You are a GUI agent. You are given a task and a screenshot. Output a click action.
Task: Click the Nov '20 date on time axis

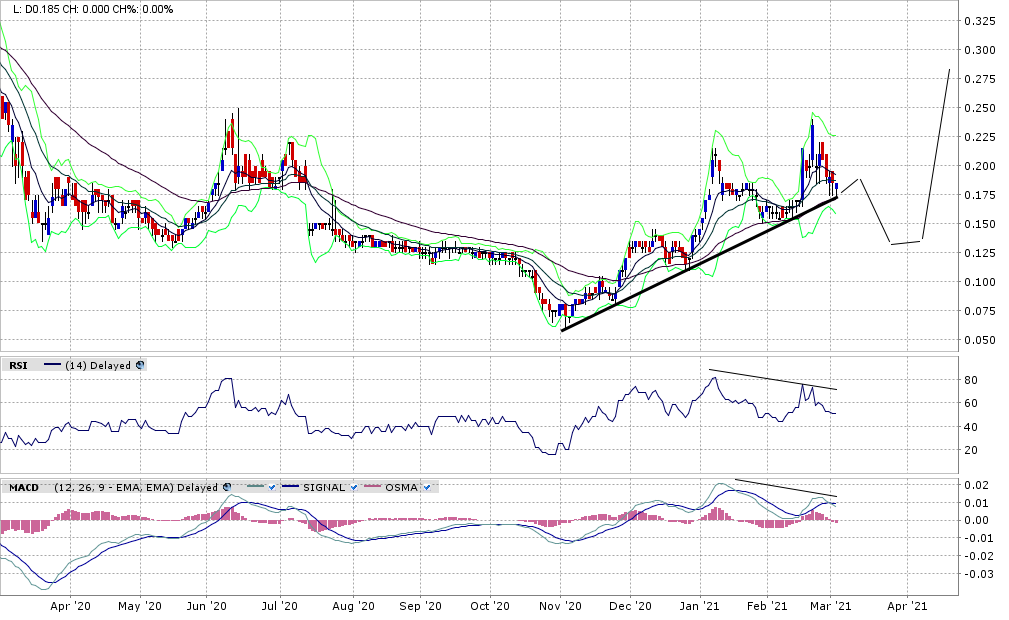pos(560,606)
